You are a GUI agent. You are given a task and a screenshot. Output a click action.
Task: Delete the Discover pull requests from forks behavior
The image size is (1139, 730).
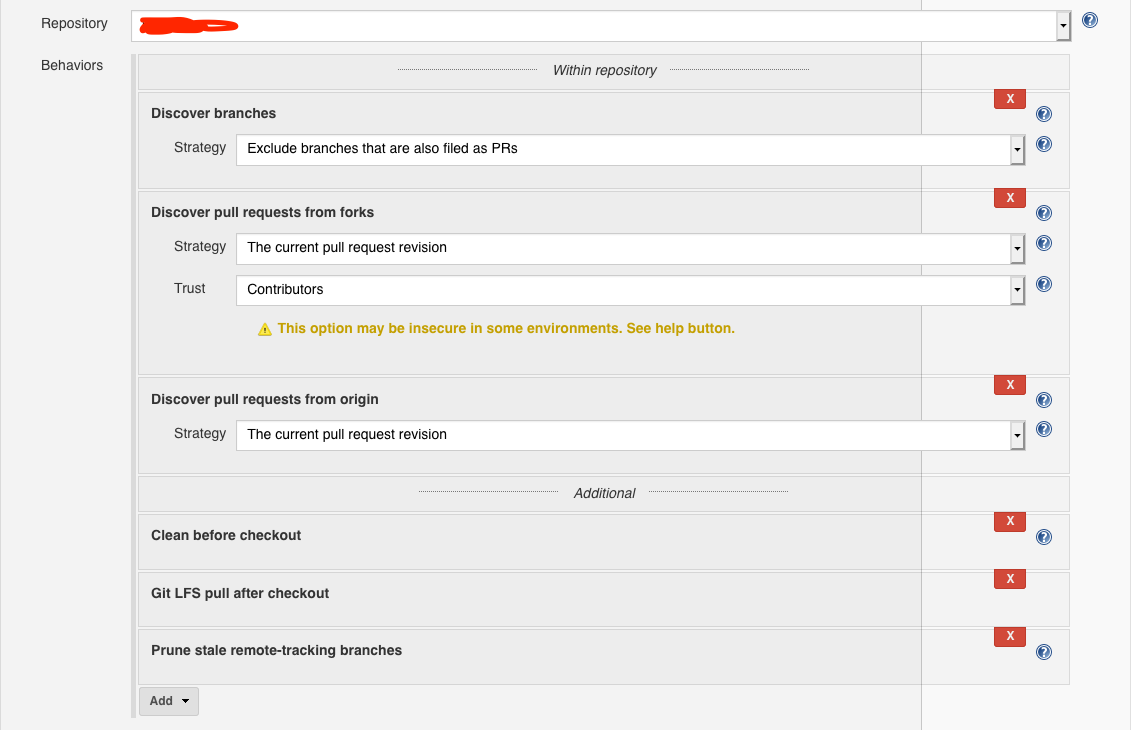click(x=1009, y=197)
